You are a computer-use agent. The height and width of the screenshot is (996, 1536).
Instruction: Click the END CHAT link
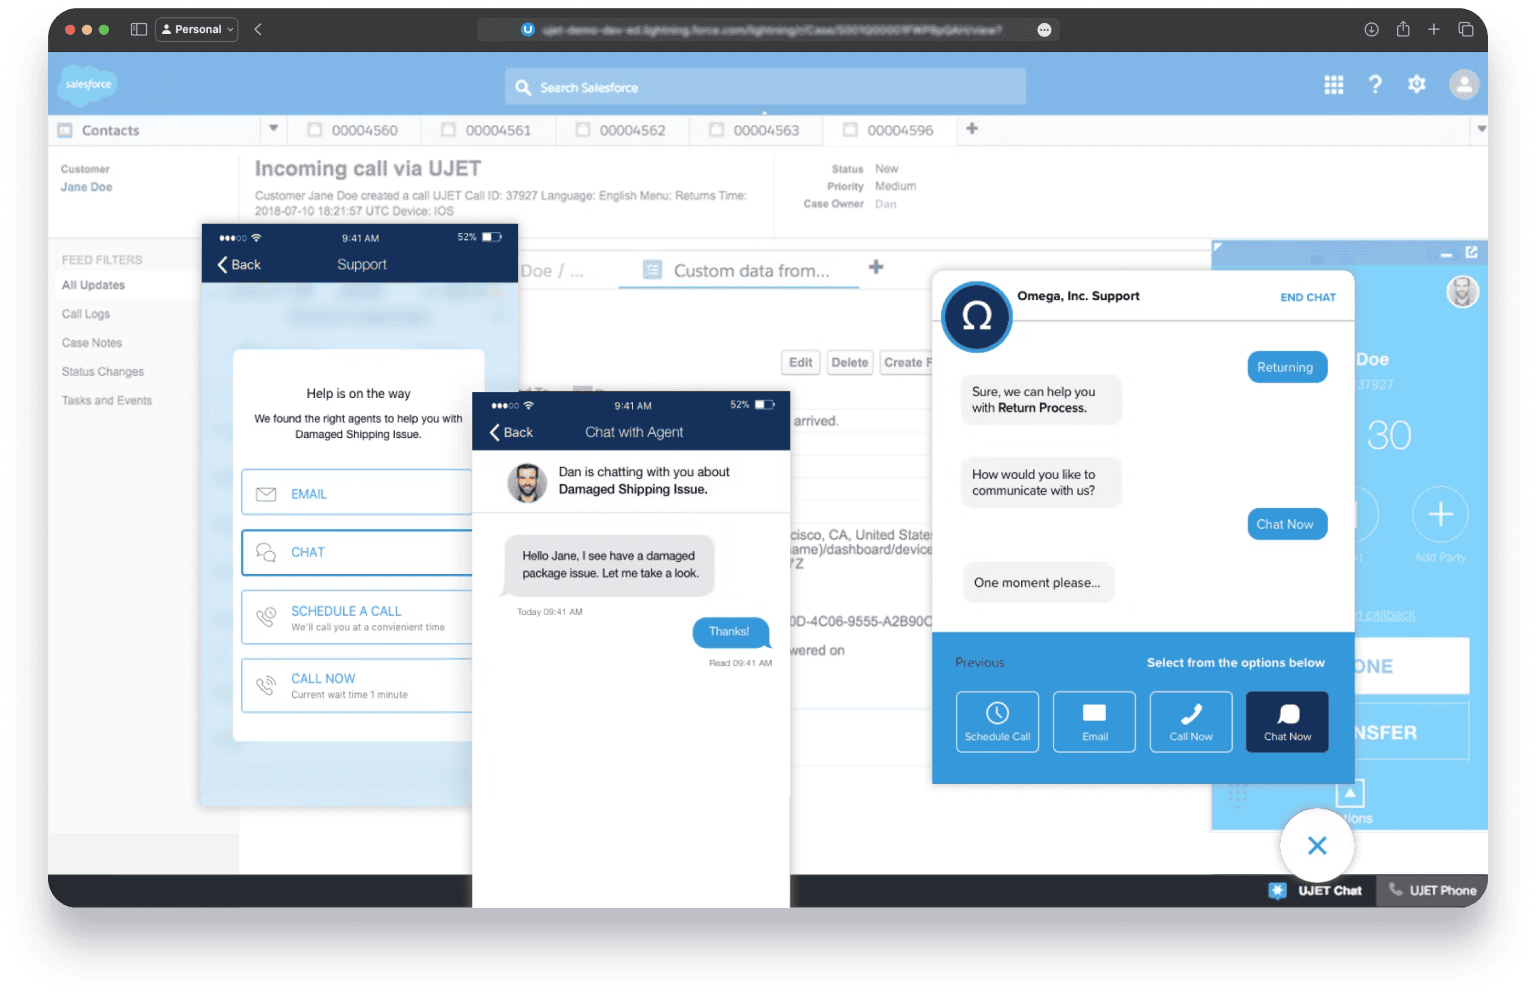tap(1307, 297)
